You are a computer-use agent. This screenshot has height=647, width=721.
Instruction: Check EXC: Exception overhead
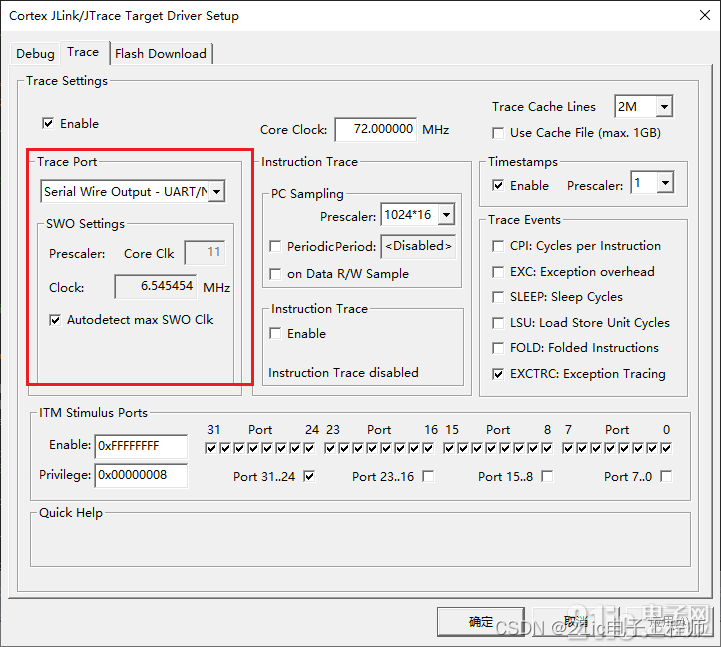pos(498,272)
